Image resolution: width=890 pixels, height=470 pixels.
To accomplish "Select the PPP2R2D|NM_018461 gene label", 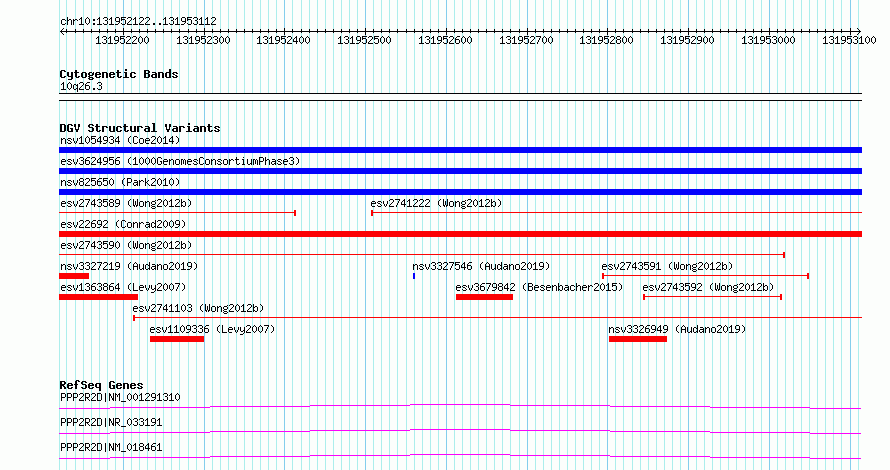I will (111, 447).
